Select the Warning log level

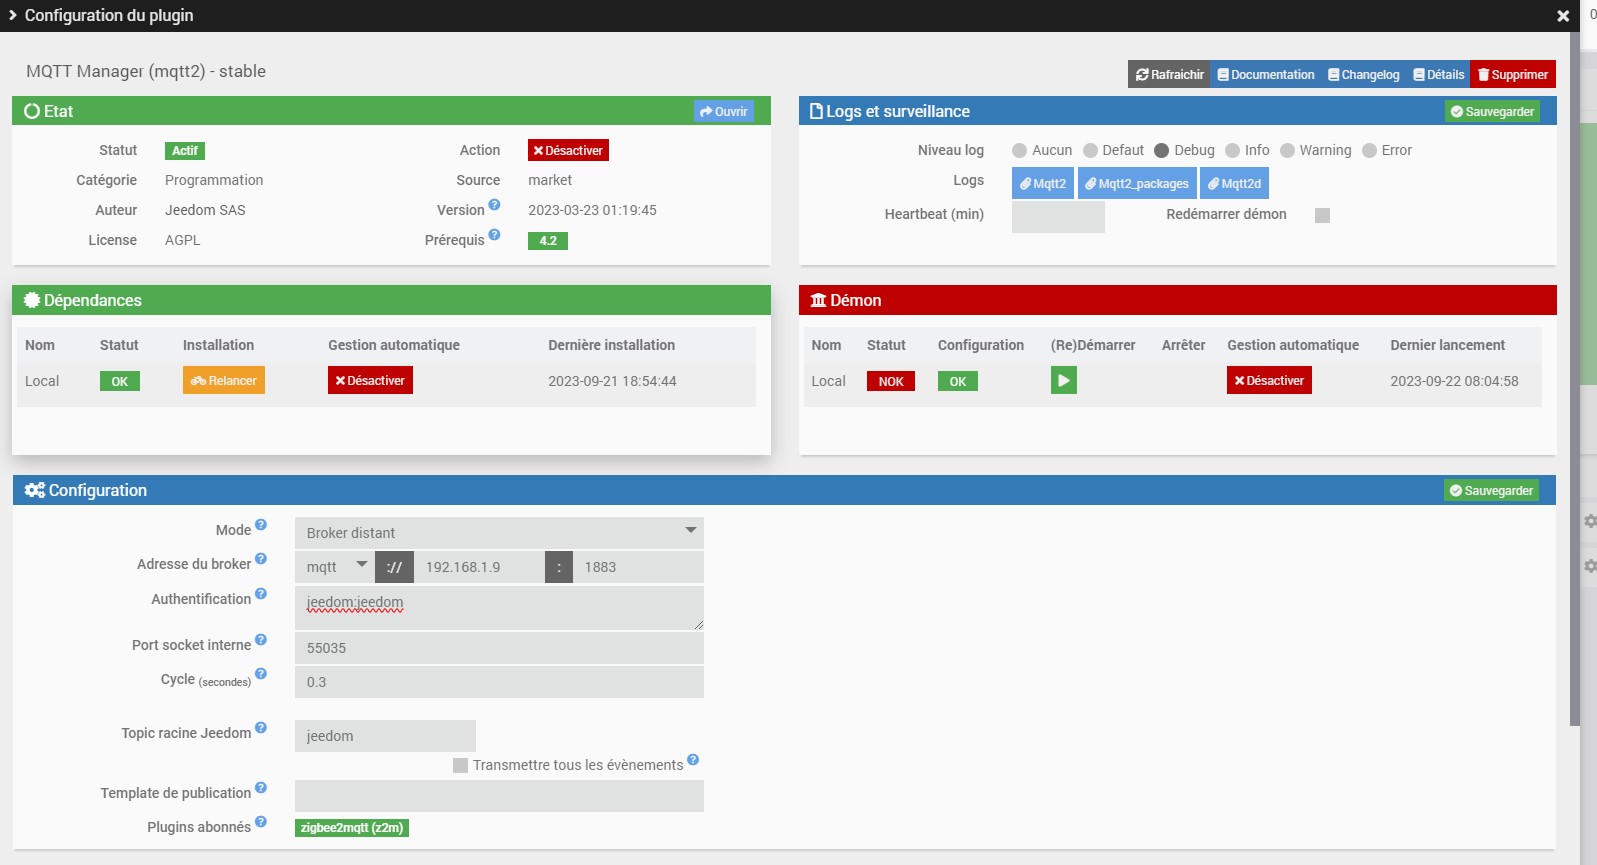(x=1288, y=150)
